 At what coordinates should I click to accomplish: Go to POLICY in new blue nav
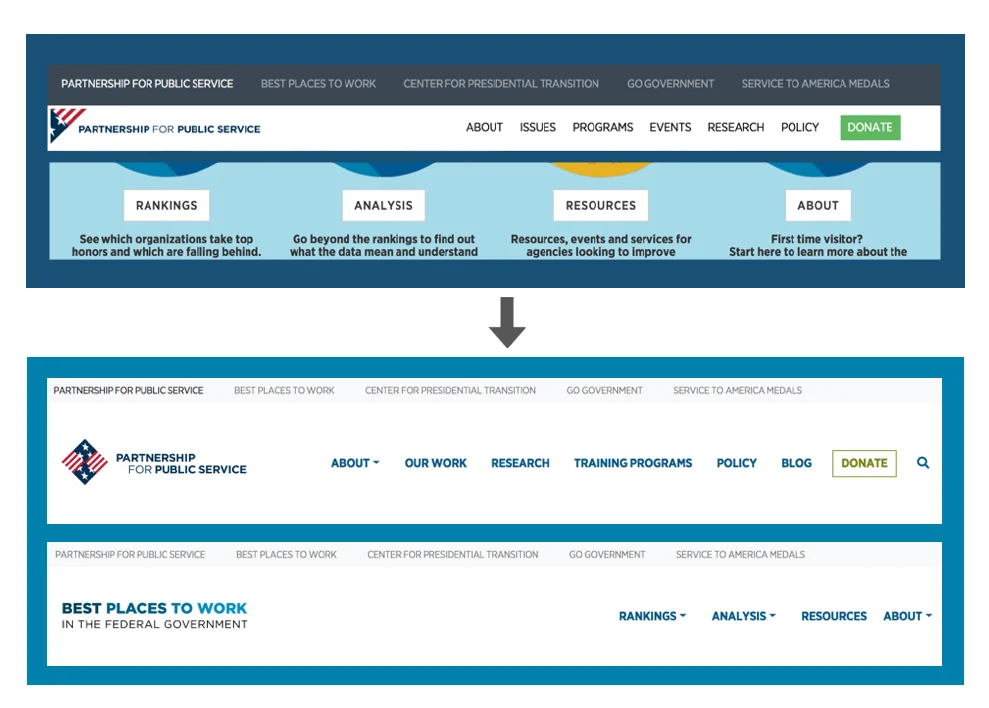pos(736,463)
